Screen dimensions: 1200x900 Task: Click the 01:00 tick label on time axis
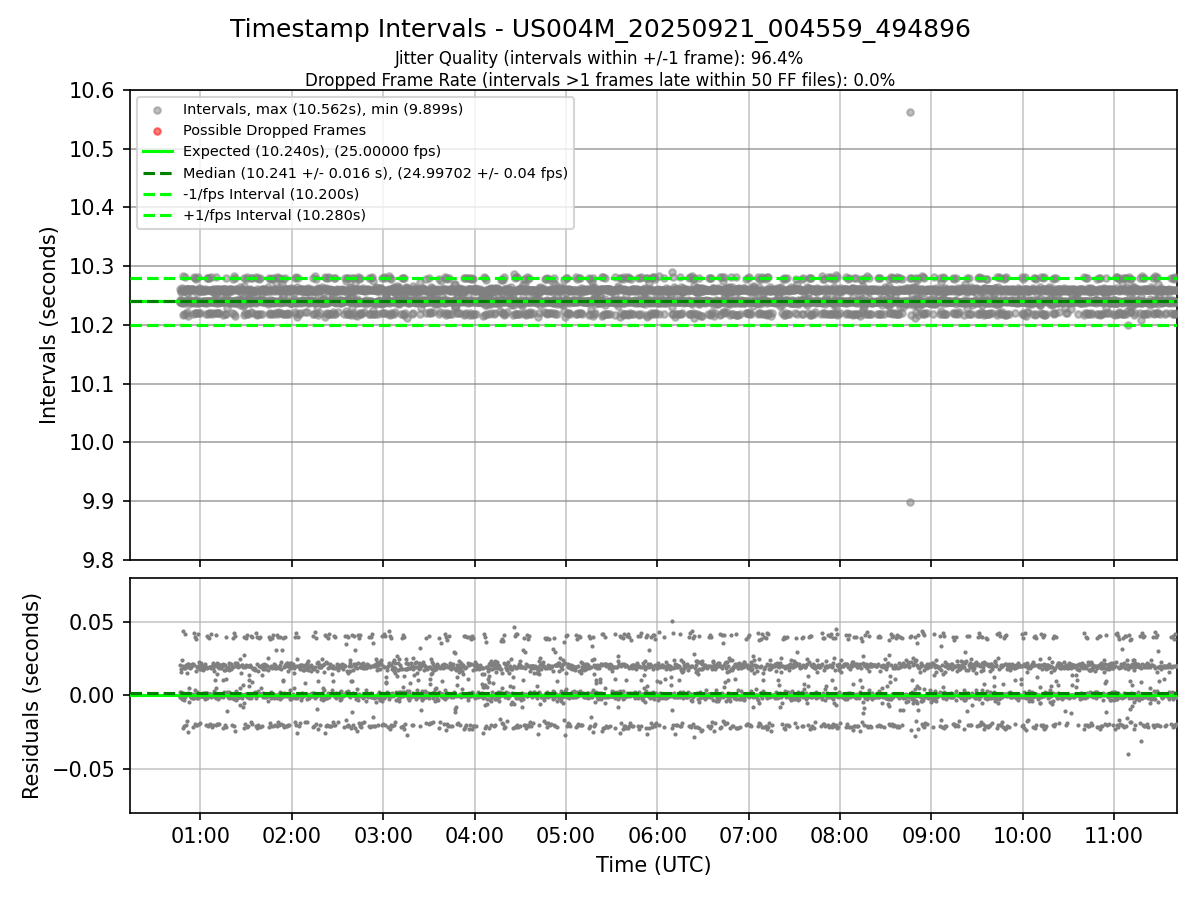[x=200, y=833]
